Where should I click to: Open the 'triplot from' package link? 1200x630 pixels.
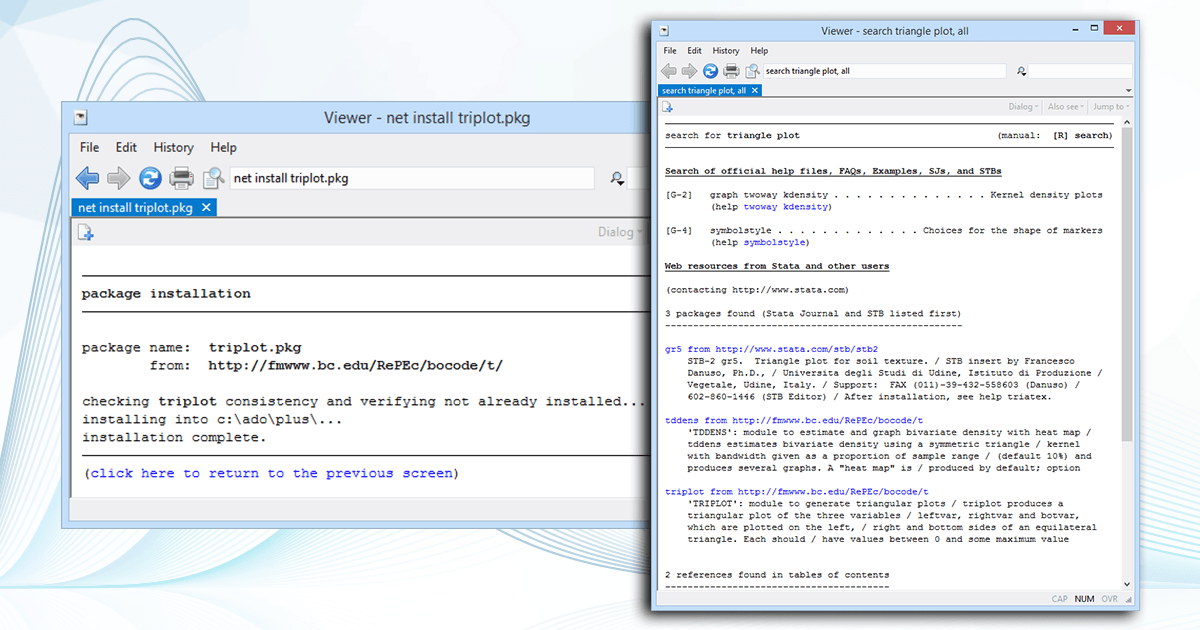point(797,492)
